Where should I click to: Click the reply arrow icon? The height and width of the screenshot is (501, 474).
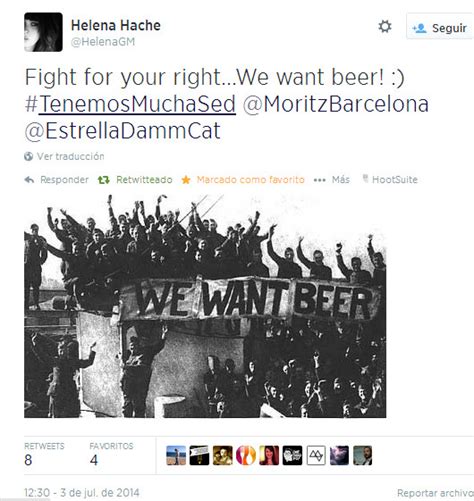[29, 180]
